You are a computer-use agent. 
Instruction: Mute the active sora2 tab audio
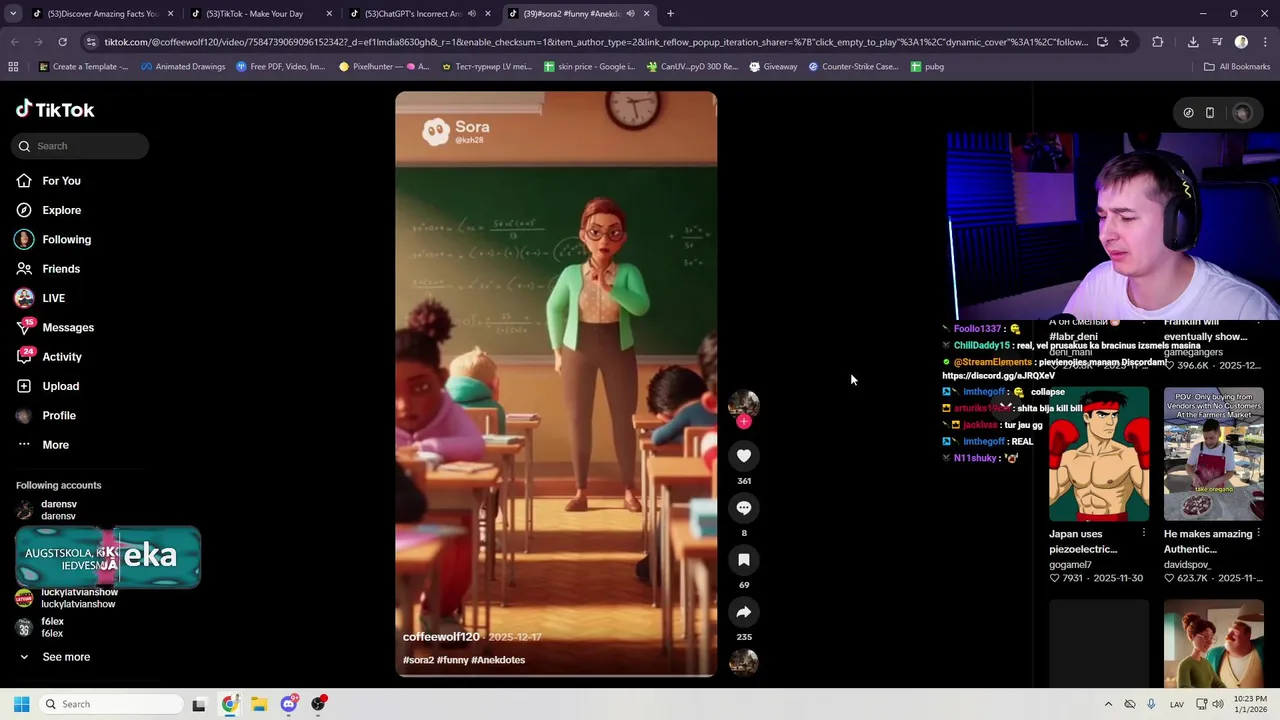(630, 14)
